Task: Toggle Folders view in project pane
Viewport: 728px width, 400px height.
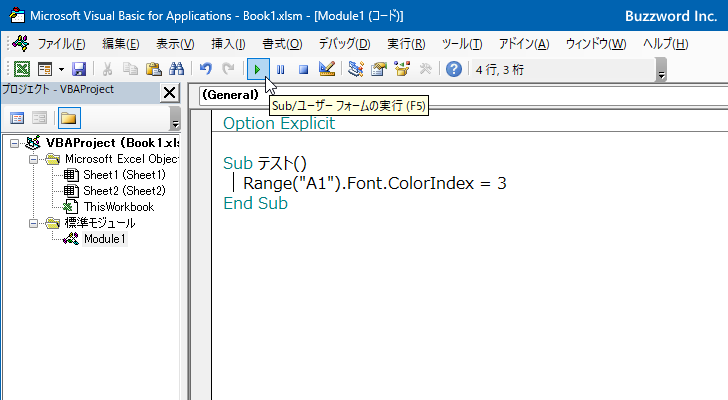Action: click(x=69, y=118)
